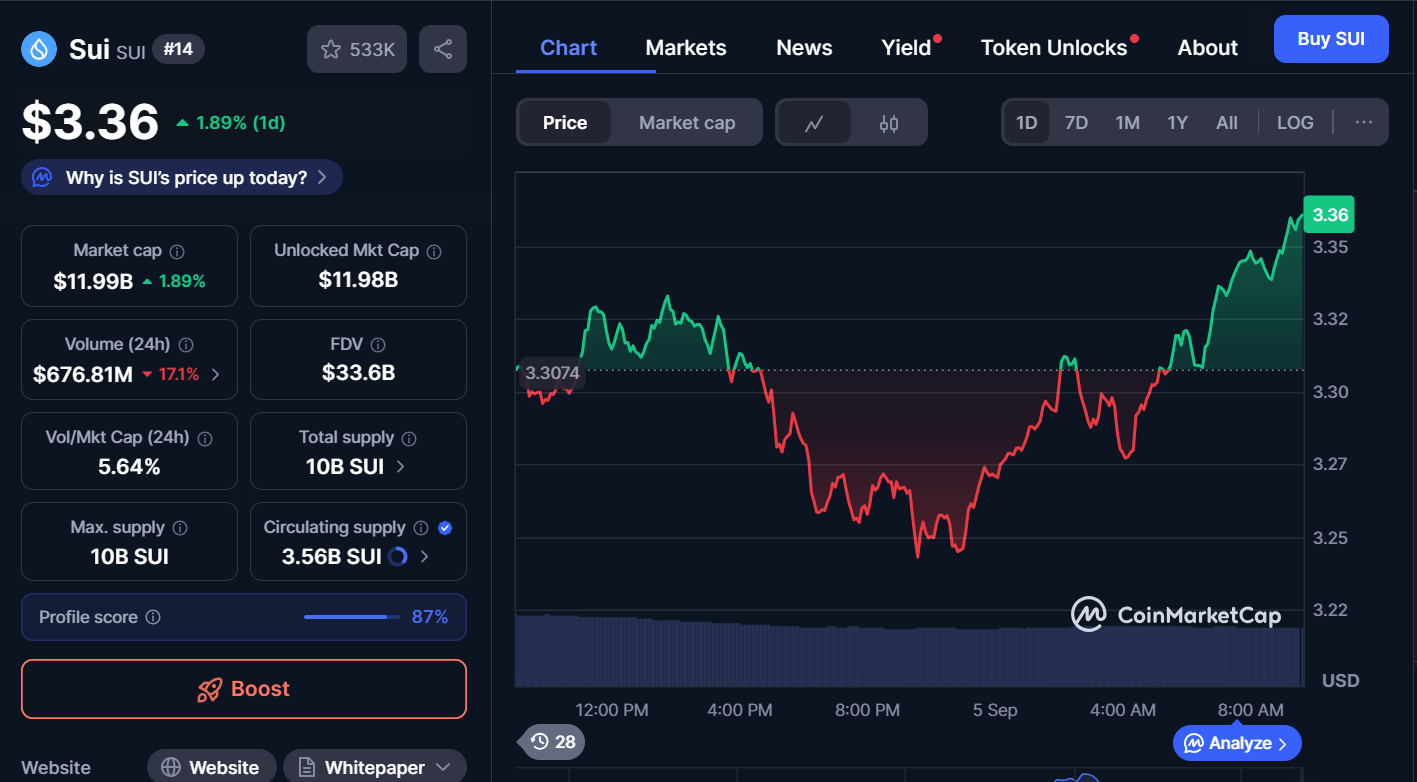Add Sui to watchlist via star button
Image resolution: width=1417 pixels, height=782 pixels.
pyautogui.click(x=357, y=49)
